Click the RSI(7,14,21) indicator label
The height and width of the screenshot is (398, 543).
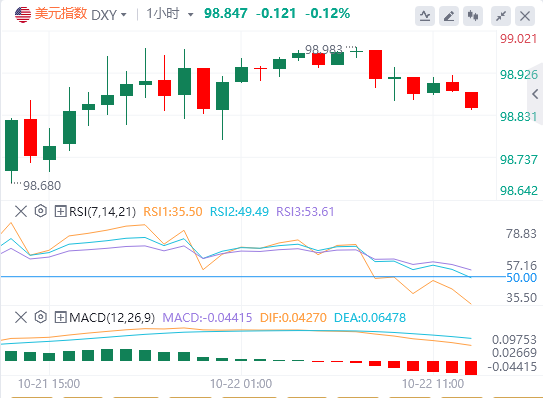point(103,211)
